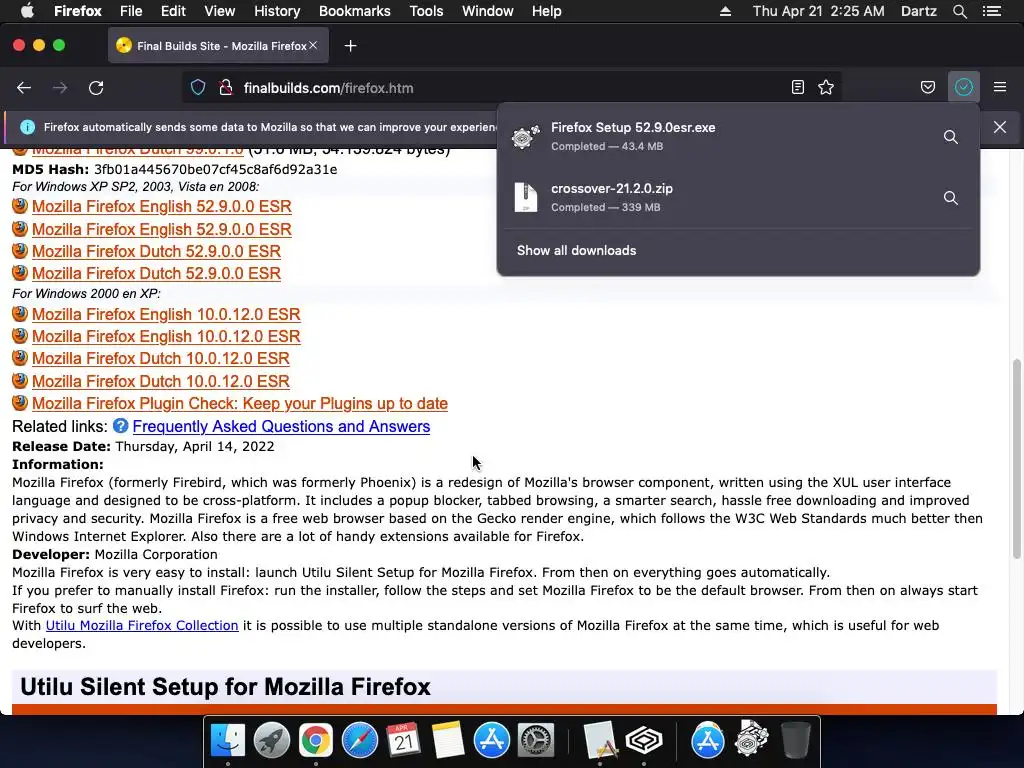Click the MD5 hash value text

click(x=216, y=170)
